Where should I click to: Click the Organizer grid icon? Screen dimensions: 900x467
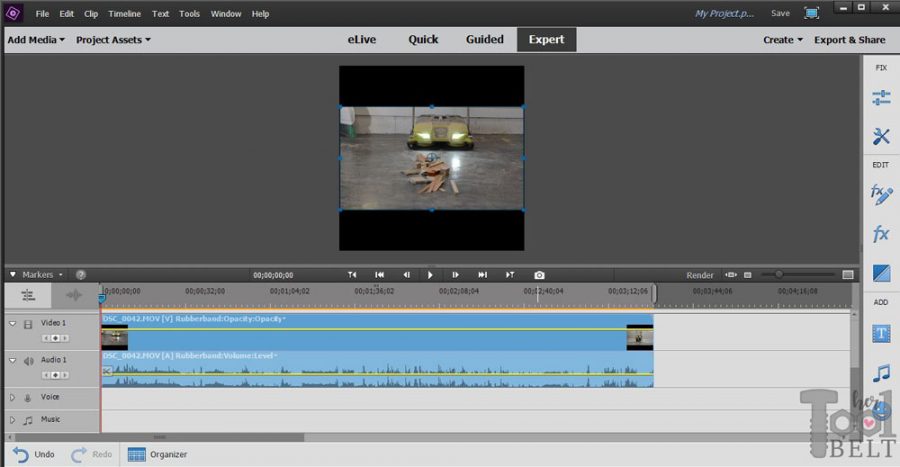point(136,455)
